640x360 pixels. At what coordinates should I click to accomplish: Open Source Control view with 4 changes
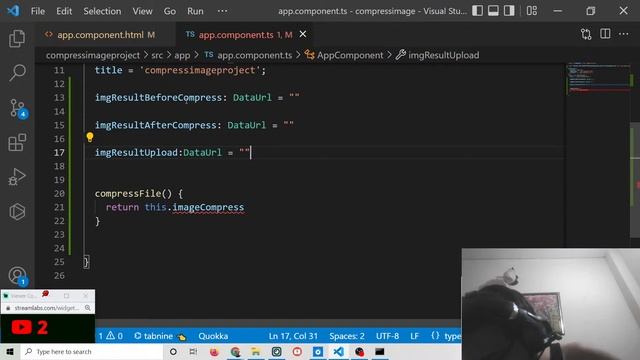[x=18, y=109]
